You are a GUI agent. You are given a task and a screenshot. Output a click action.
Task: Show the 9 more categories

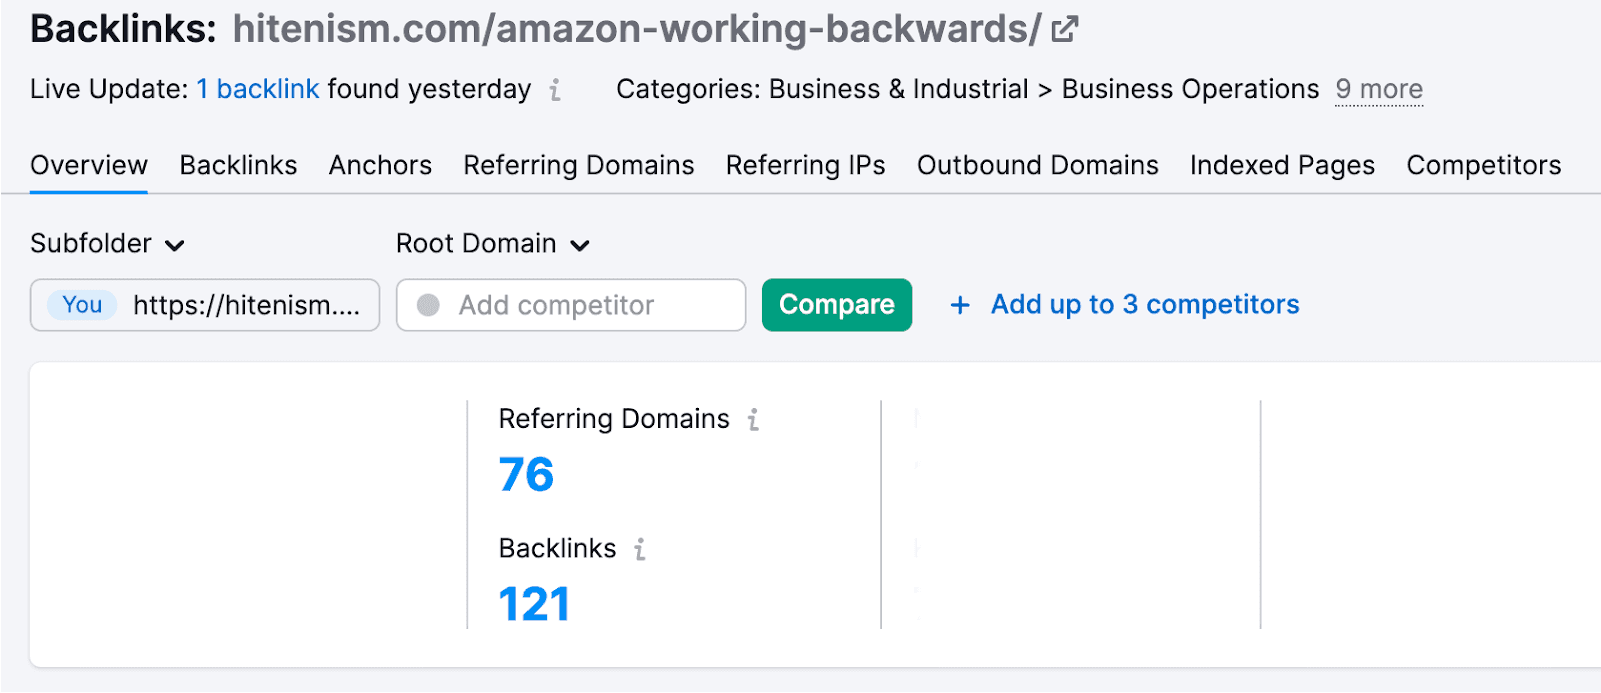pos(1379,90)
